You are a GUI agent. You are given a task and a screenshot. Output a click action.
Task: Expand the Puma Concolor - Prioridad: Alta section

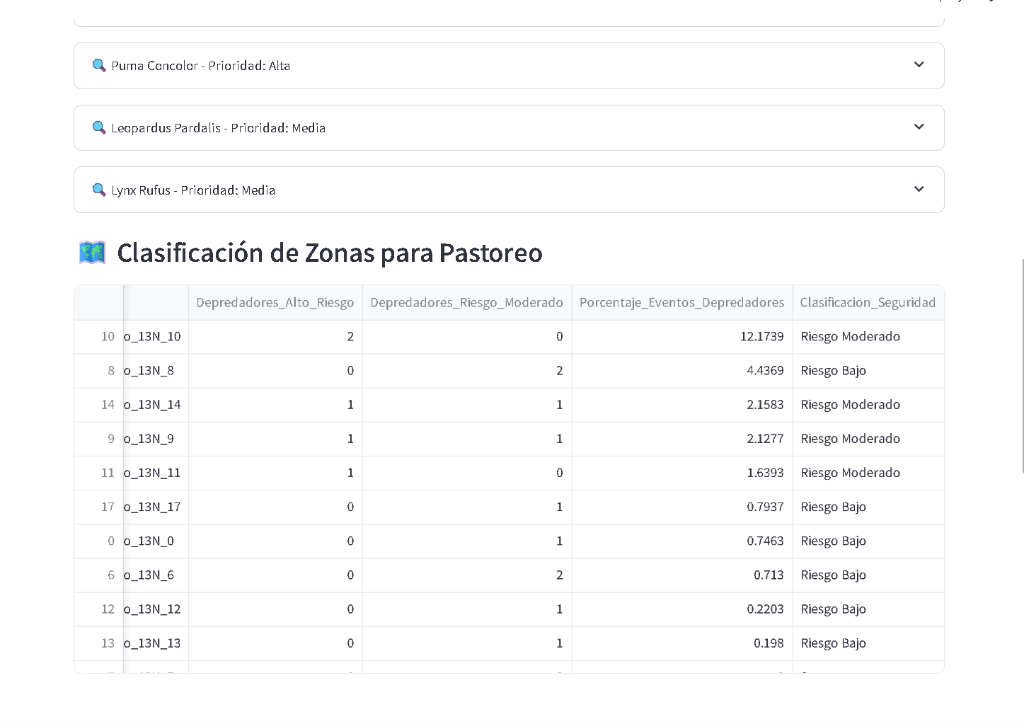point(509,64)
